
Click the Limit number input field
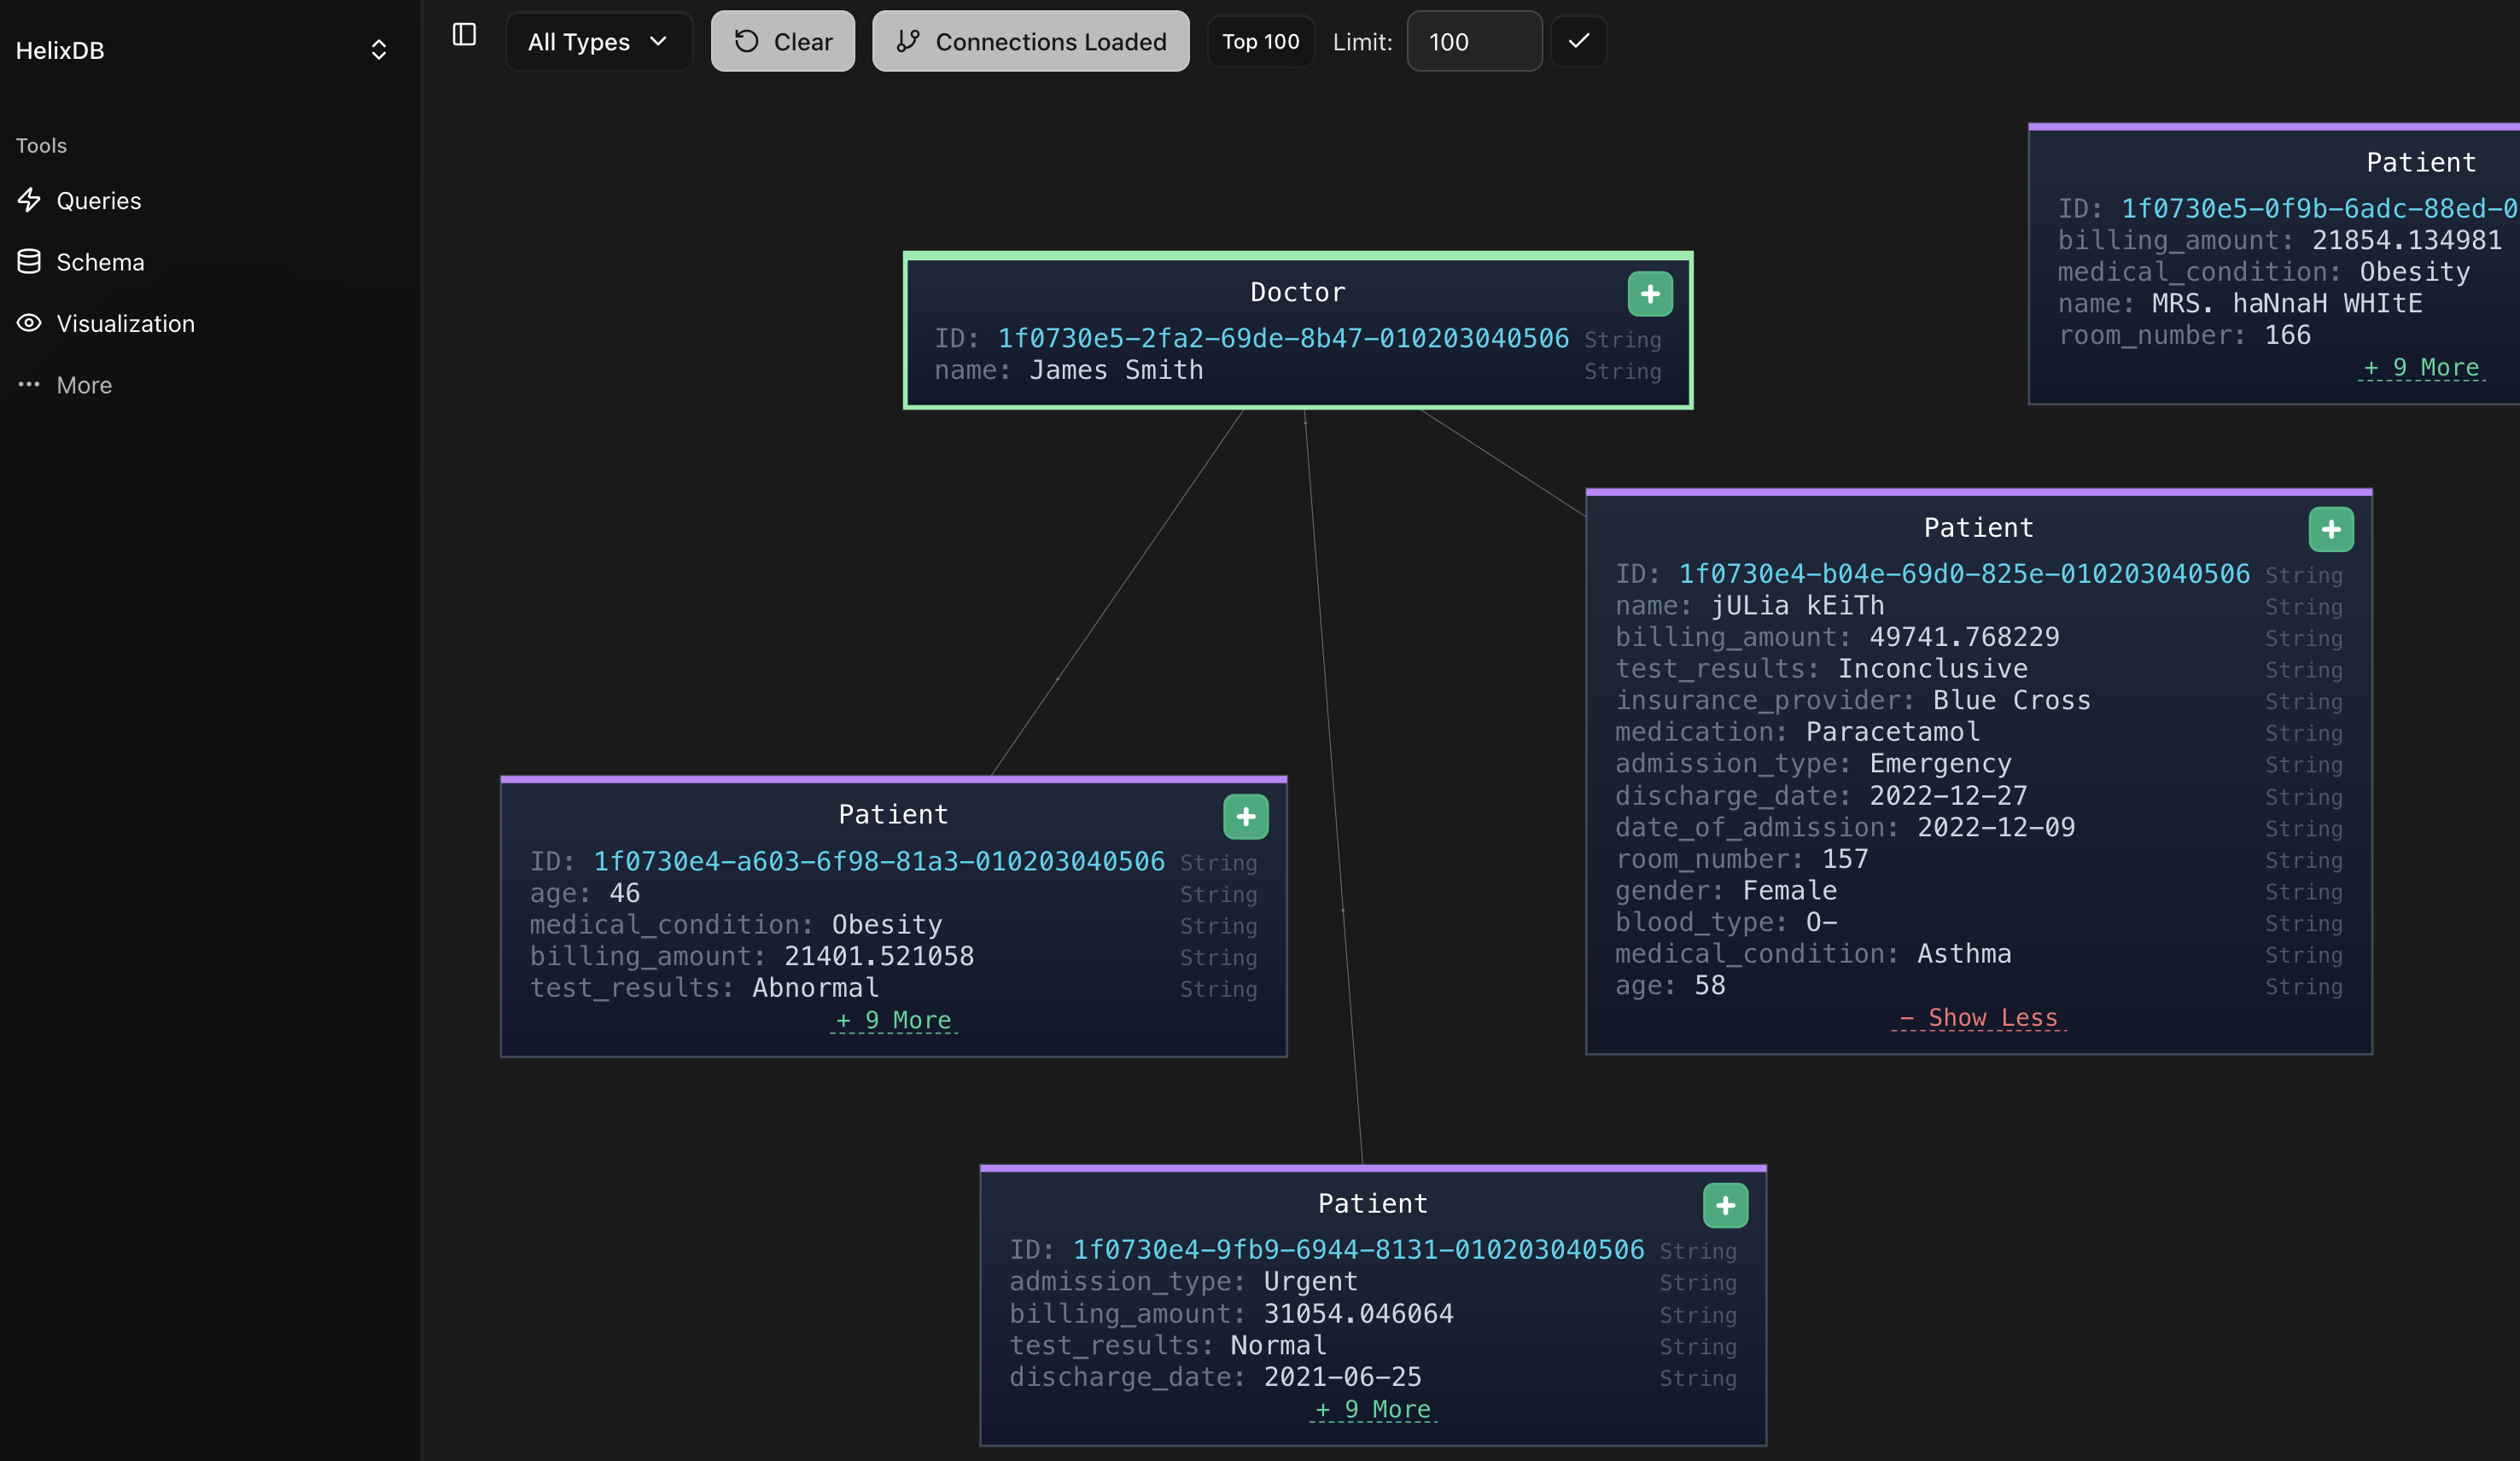(x=1473, y=42)
